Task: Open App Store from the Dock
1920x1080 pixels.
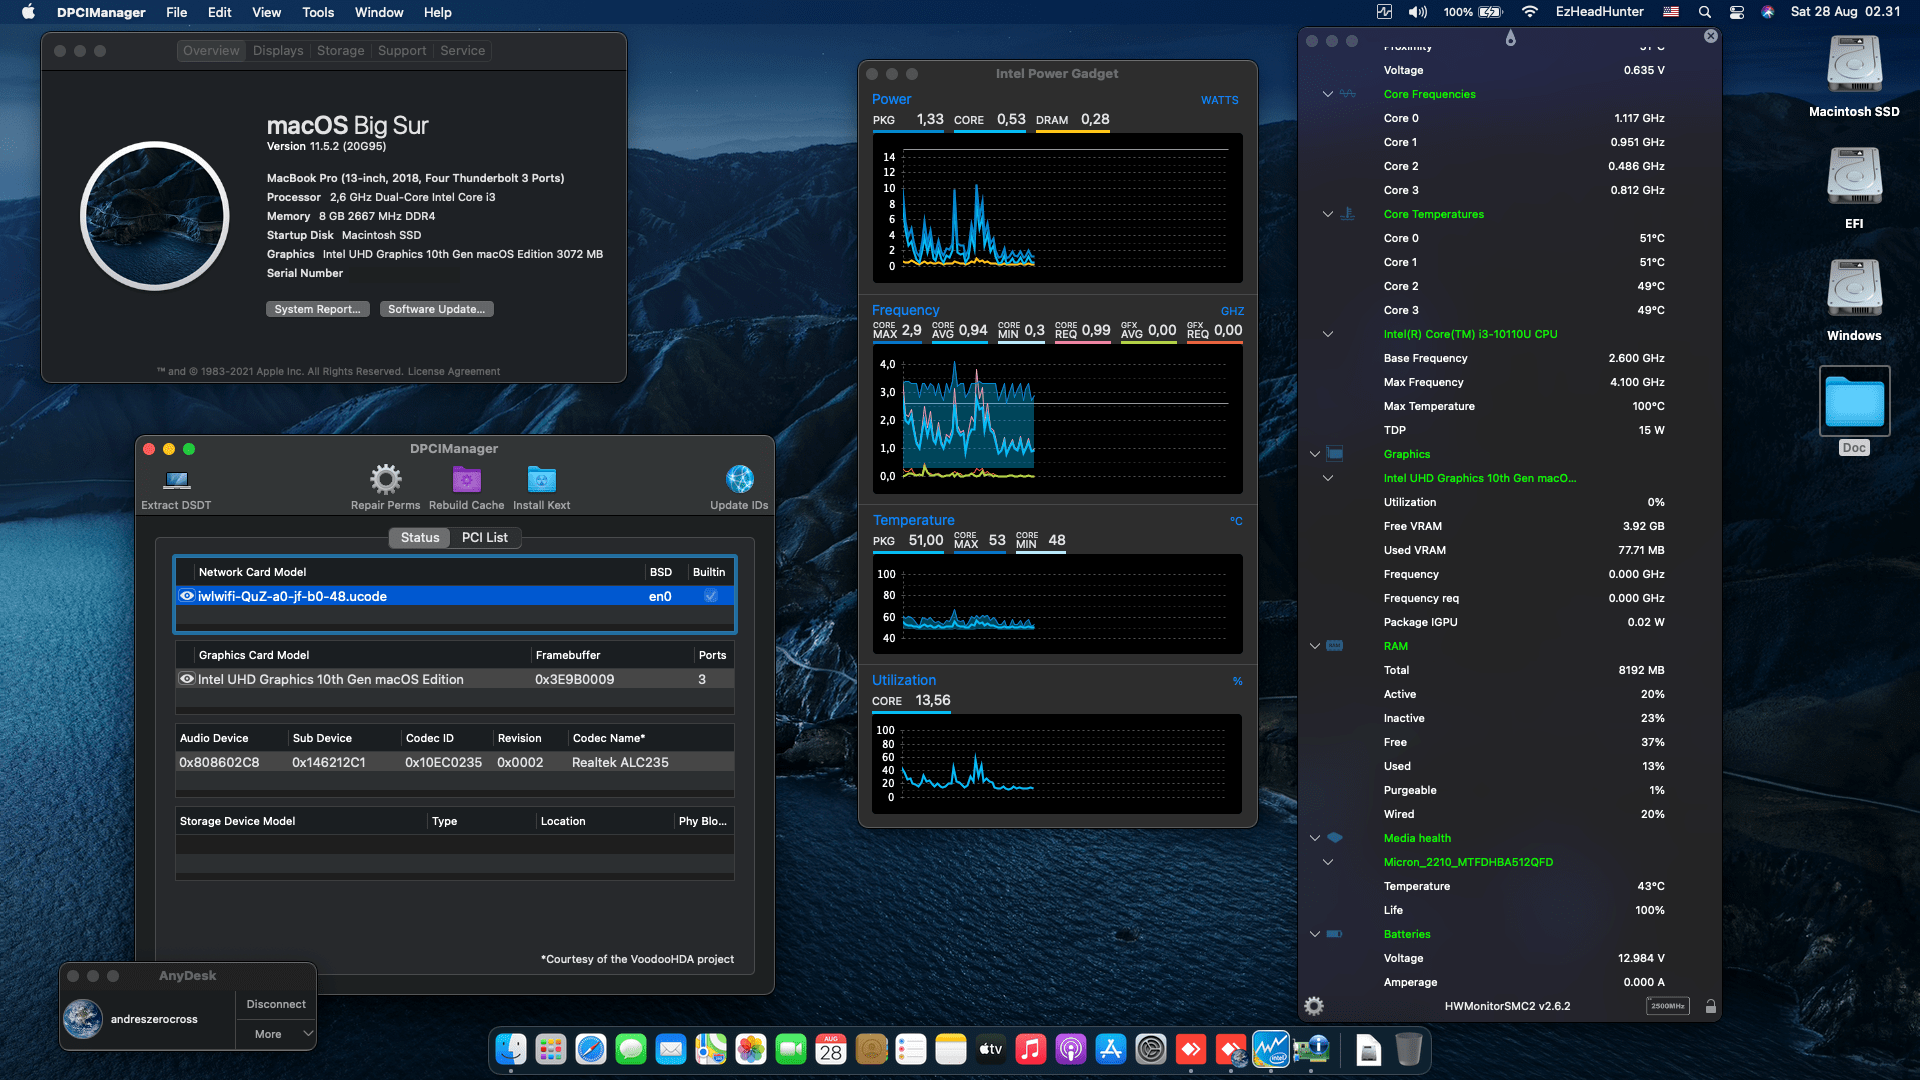Action: point(1111,1049)
